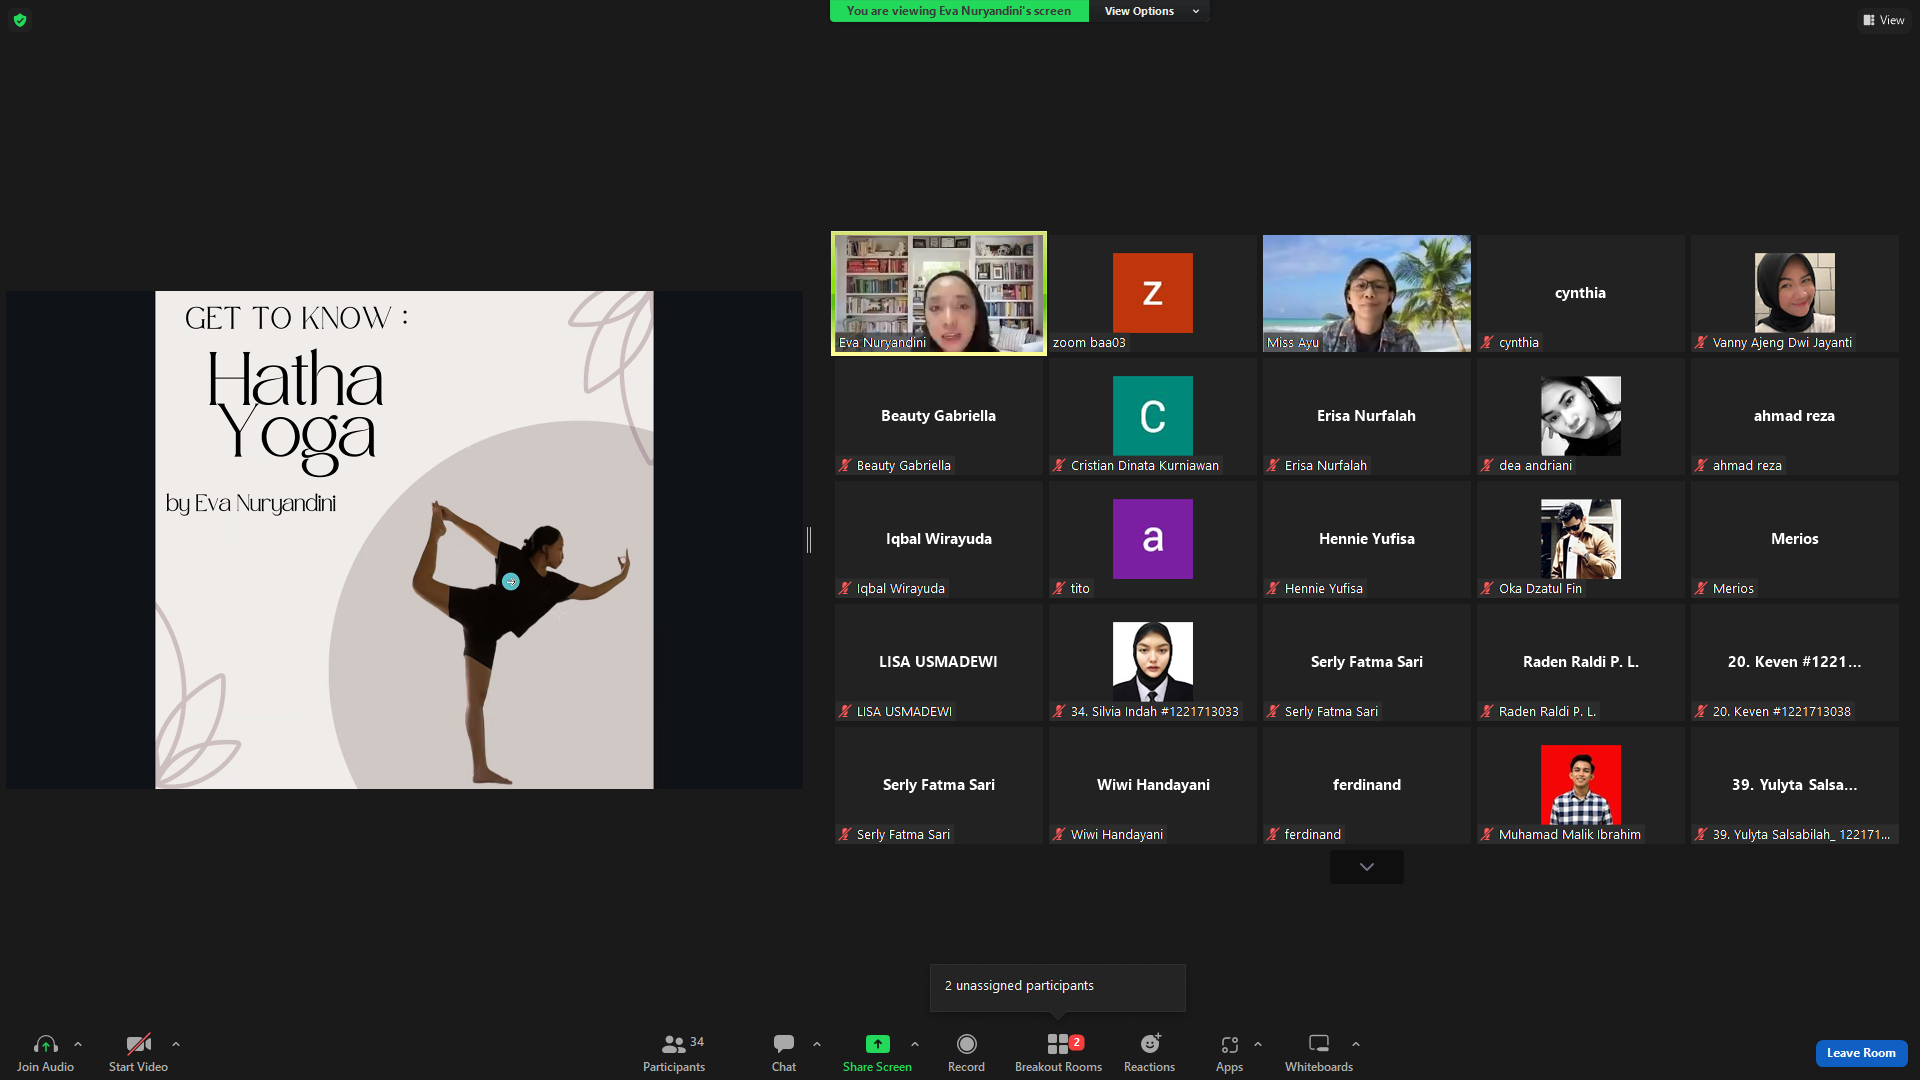The image size is (1920, 1080).
Task: Click the green encryption shield icon
Action: pos(20,20)
